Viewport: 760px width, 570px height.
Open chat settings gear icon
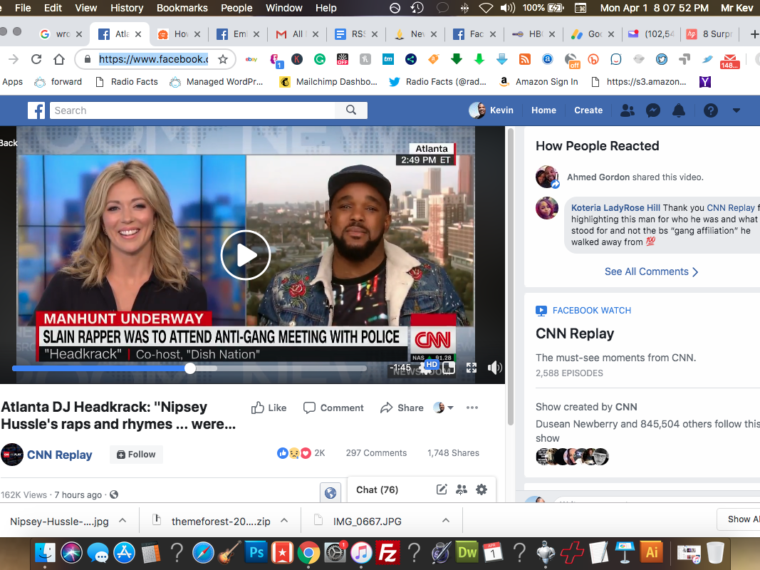481,490
